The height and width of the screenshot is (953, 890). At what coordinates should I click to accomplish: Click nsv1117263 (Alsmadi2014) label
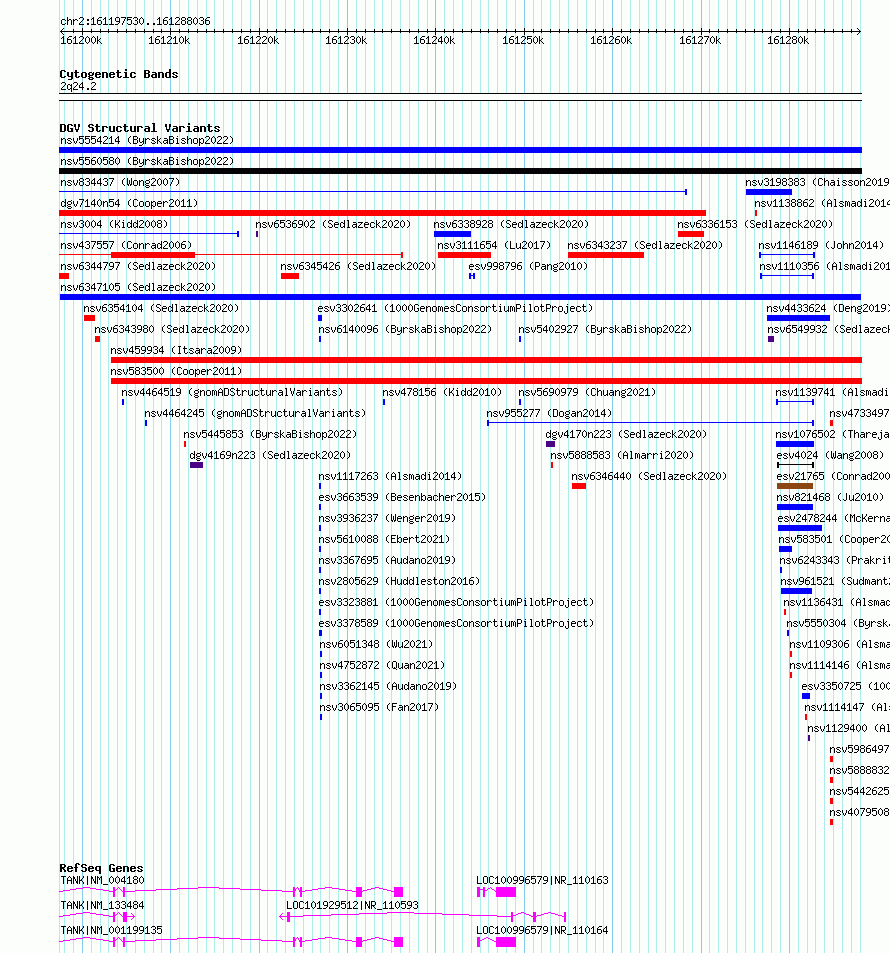[390, 476]
